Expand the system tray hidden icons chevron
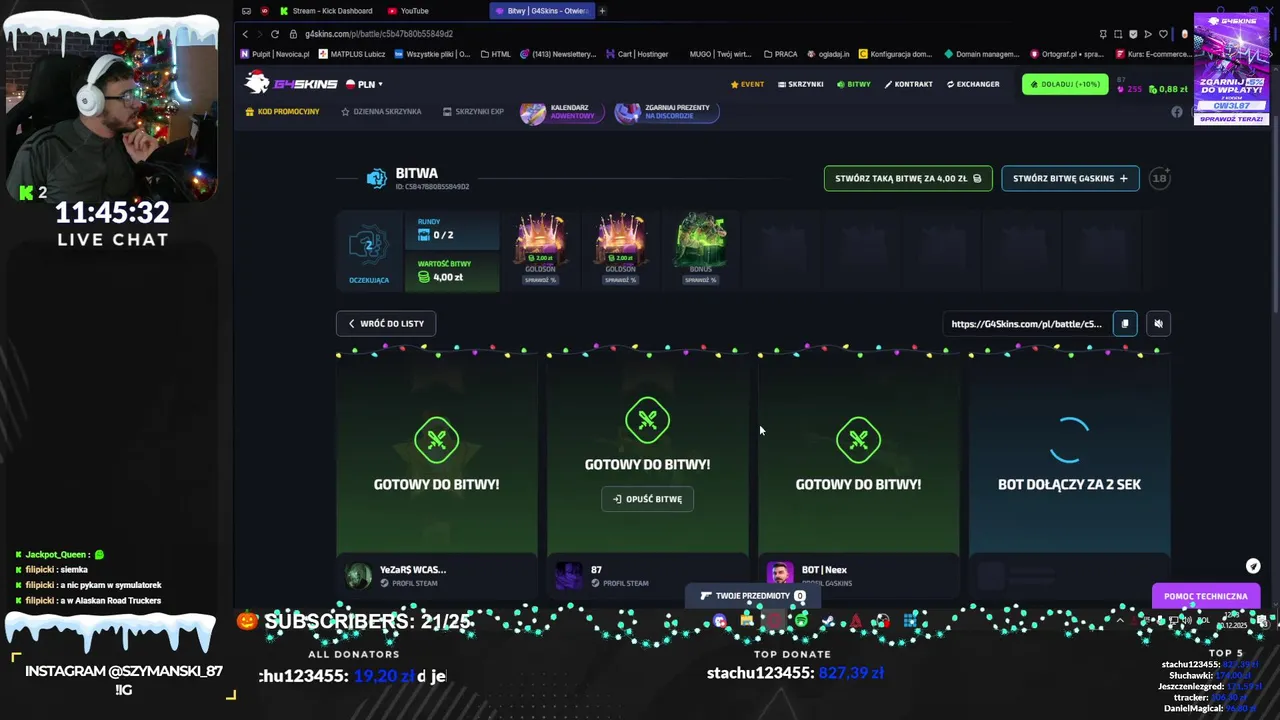 point(1120,621)
